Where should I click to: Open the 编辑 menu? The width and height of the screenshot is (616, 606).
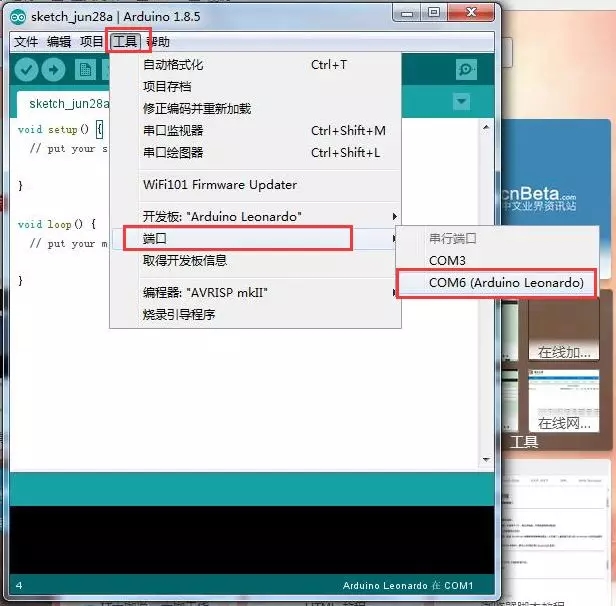point(59,42)
